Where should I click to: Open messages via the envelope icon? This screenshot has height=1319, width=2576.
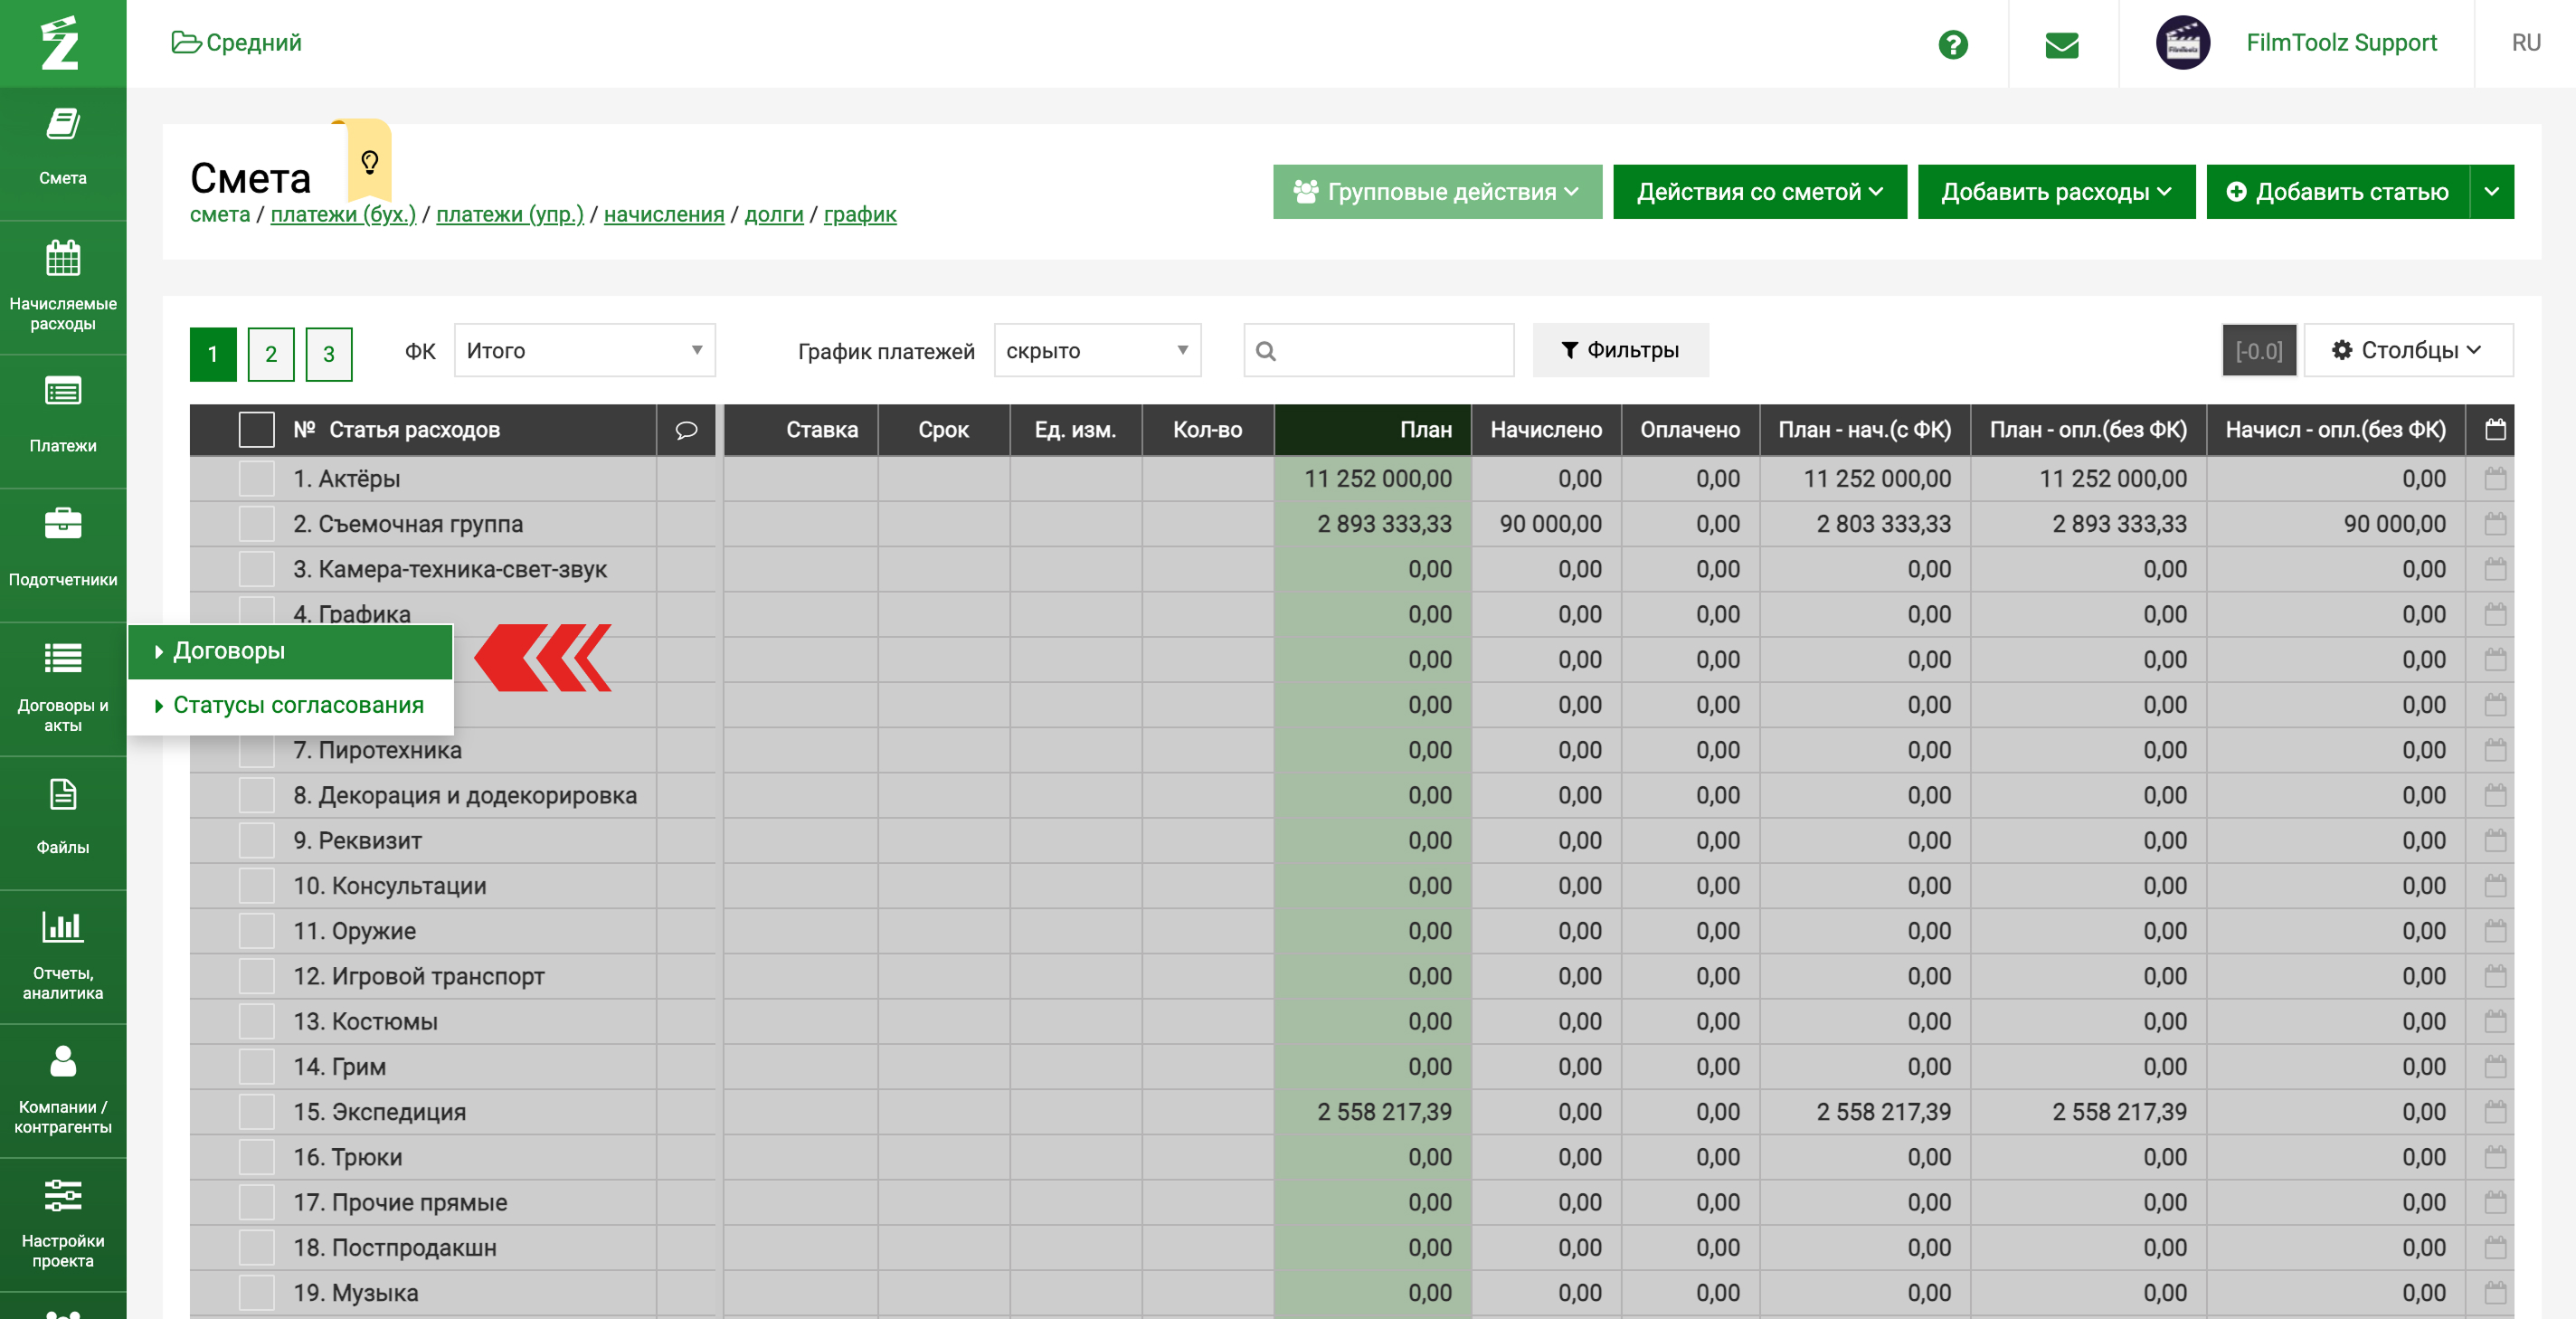point(2061,44)
